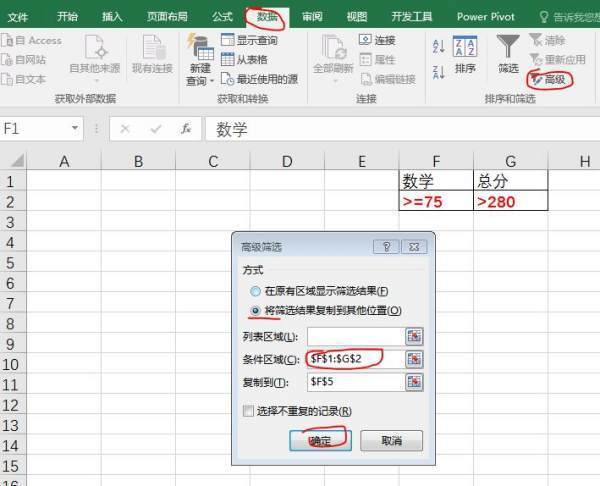600x486 pixels.
Task: Confirm formula entry checkmark
Action: (156, 129)
